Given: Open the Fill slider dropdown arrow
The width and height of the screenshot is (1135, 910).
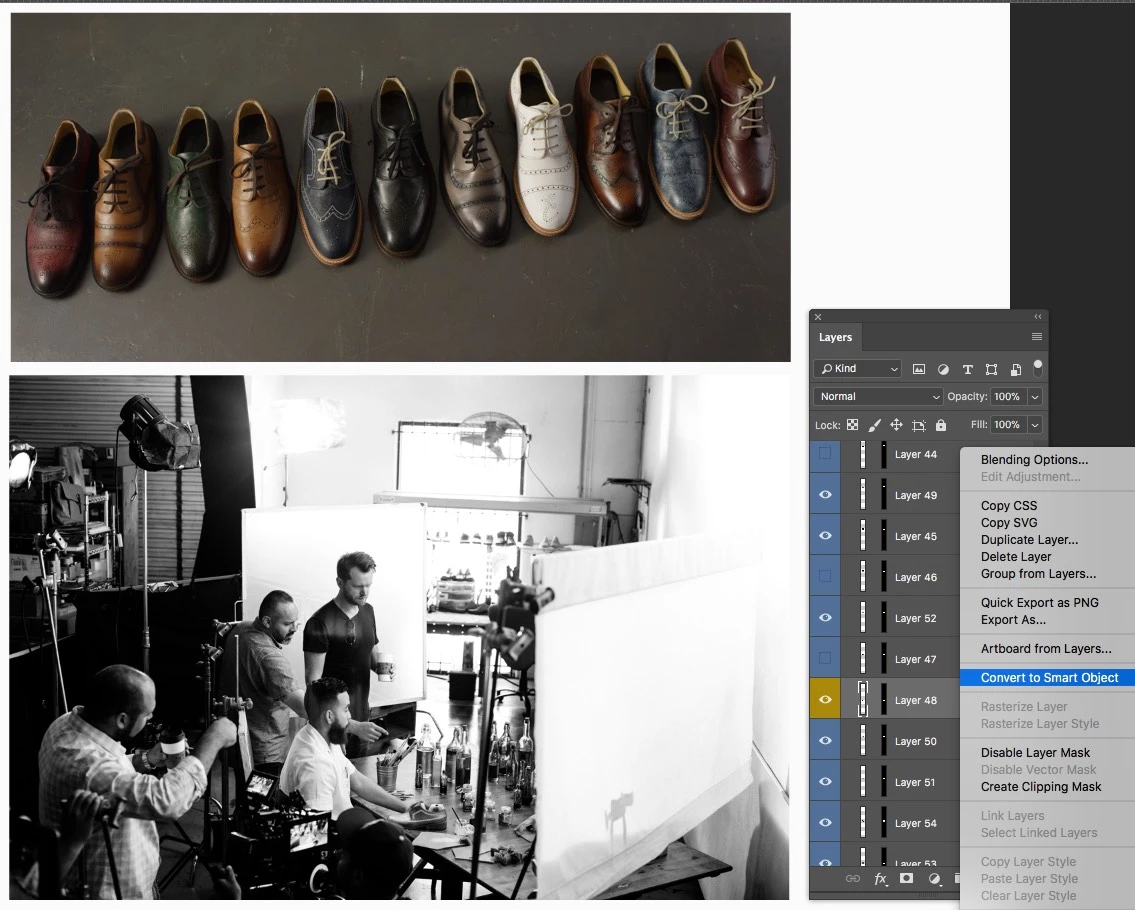Looking at the screenshot, I should coord(1035,425).
